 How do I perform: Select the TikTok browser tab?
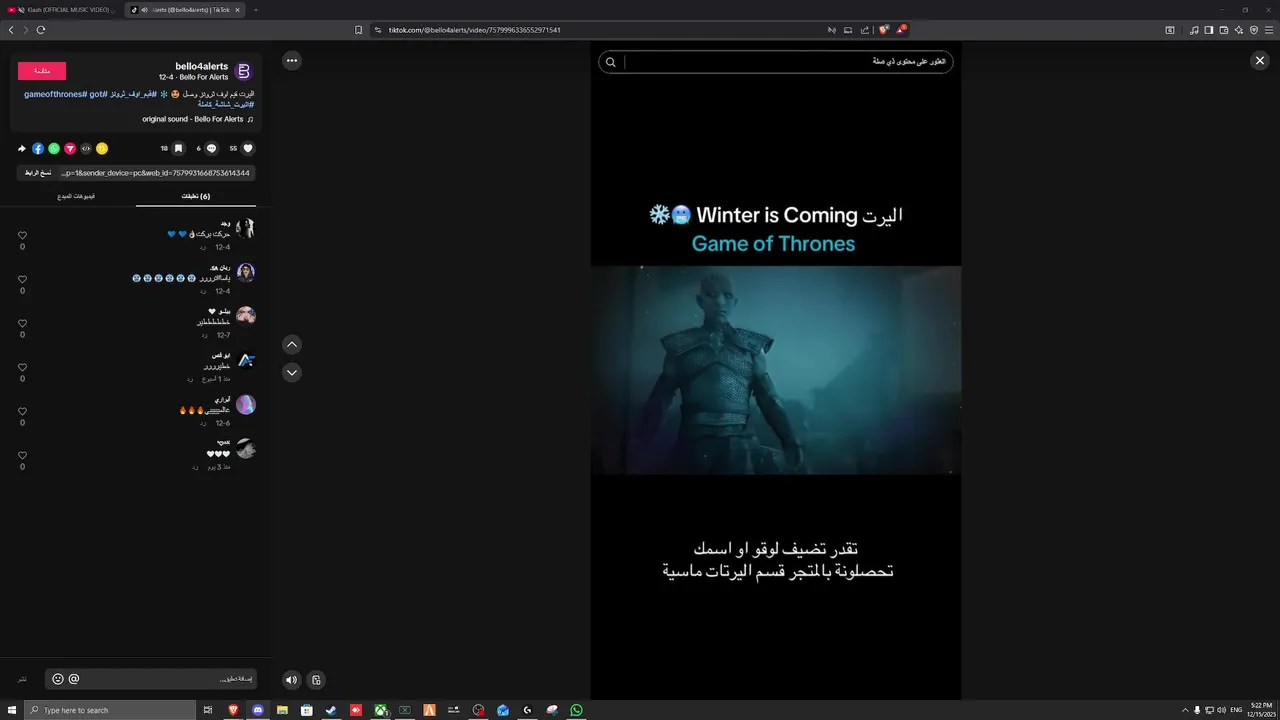pos(184,10)
